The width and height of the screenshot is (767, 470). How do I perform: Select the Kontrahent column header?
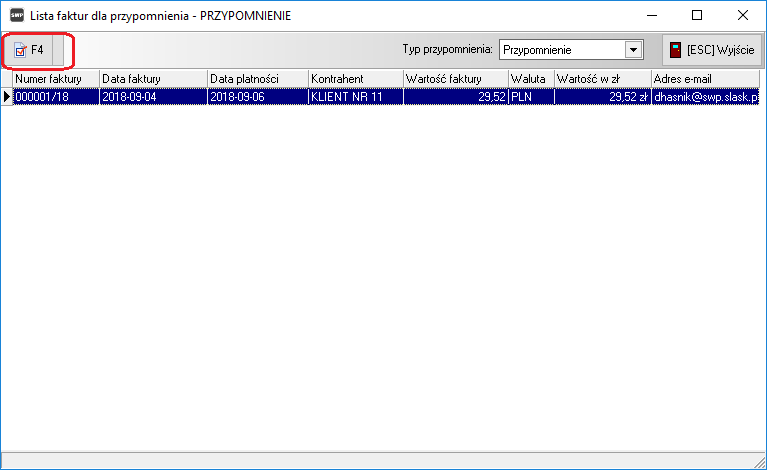355,79
